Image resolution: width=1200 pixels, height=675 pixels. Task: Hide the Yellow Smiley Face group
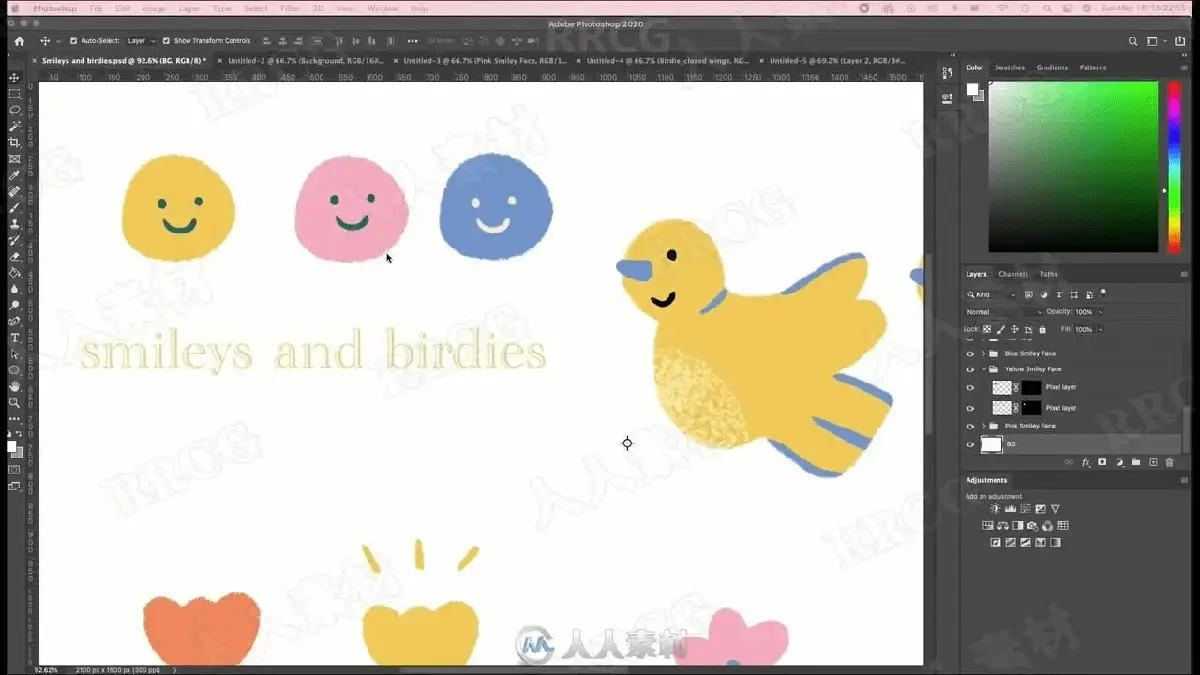click(970, 369)
